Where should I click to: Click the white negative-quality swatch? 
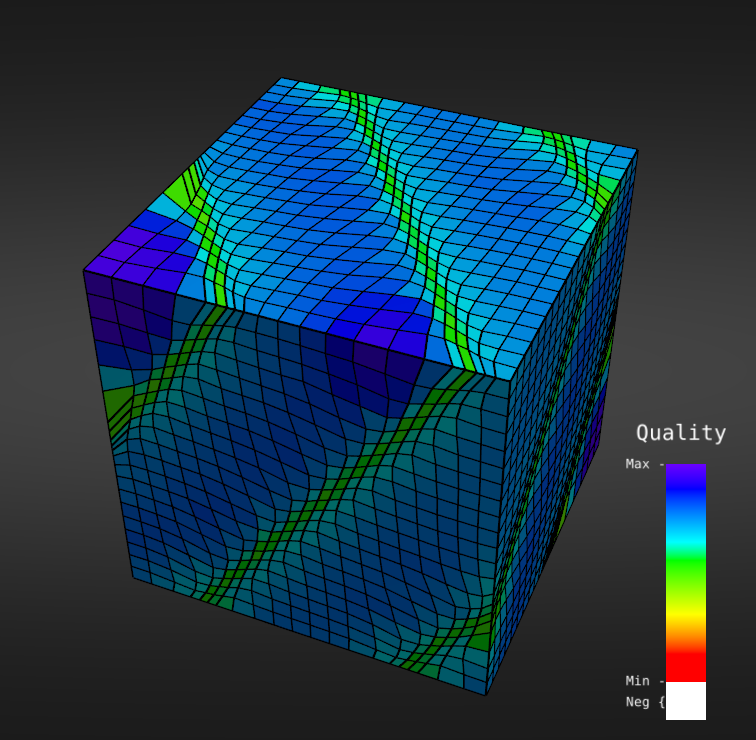(686, 701)
